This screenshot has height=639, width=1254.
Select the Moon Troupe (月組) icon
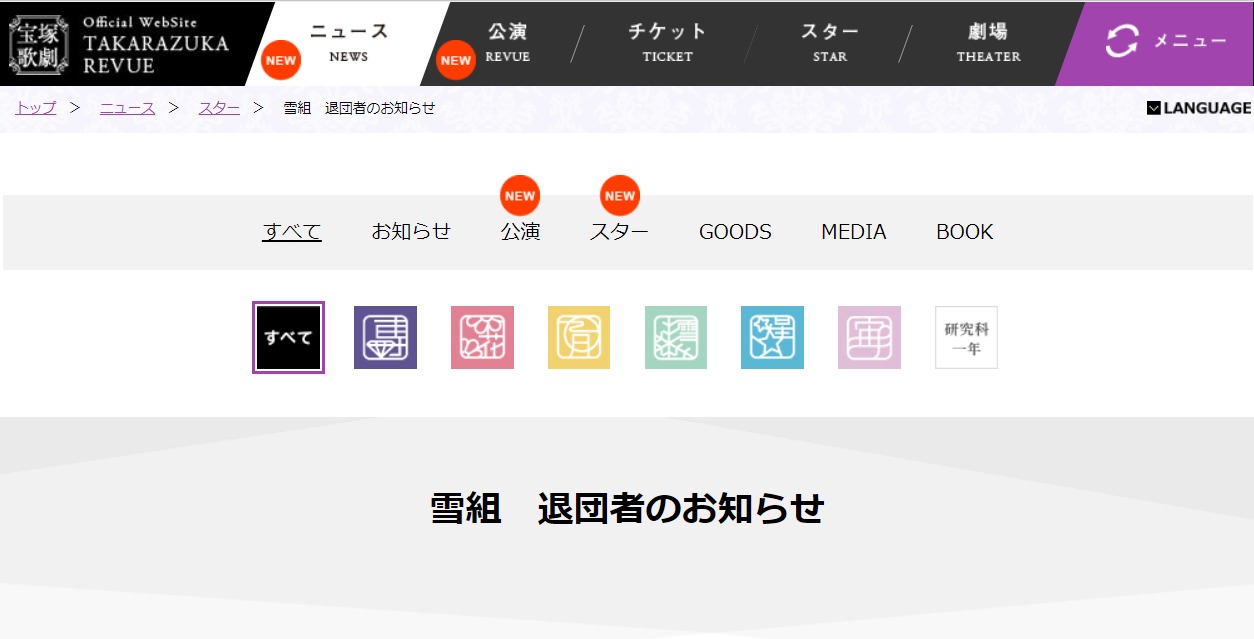(579, 337)
